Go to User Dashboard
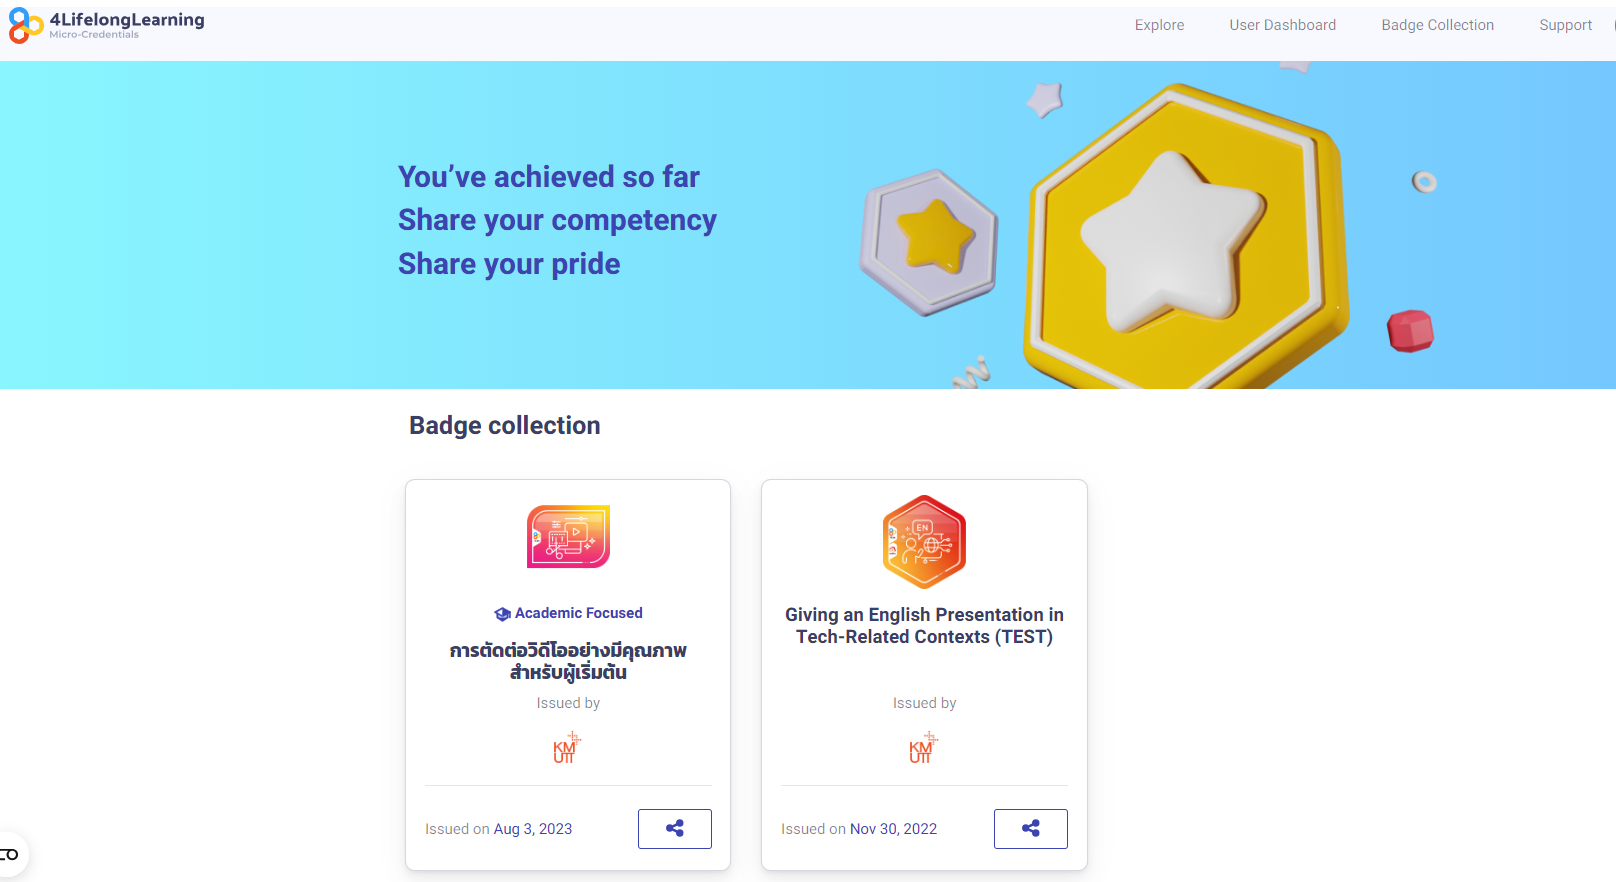Viewport: 1616px width, 882px height. pos(1283,25)
